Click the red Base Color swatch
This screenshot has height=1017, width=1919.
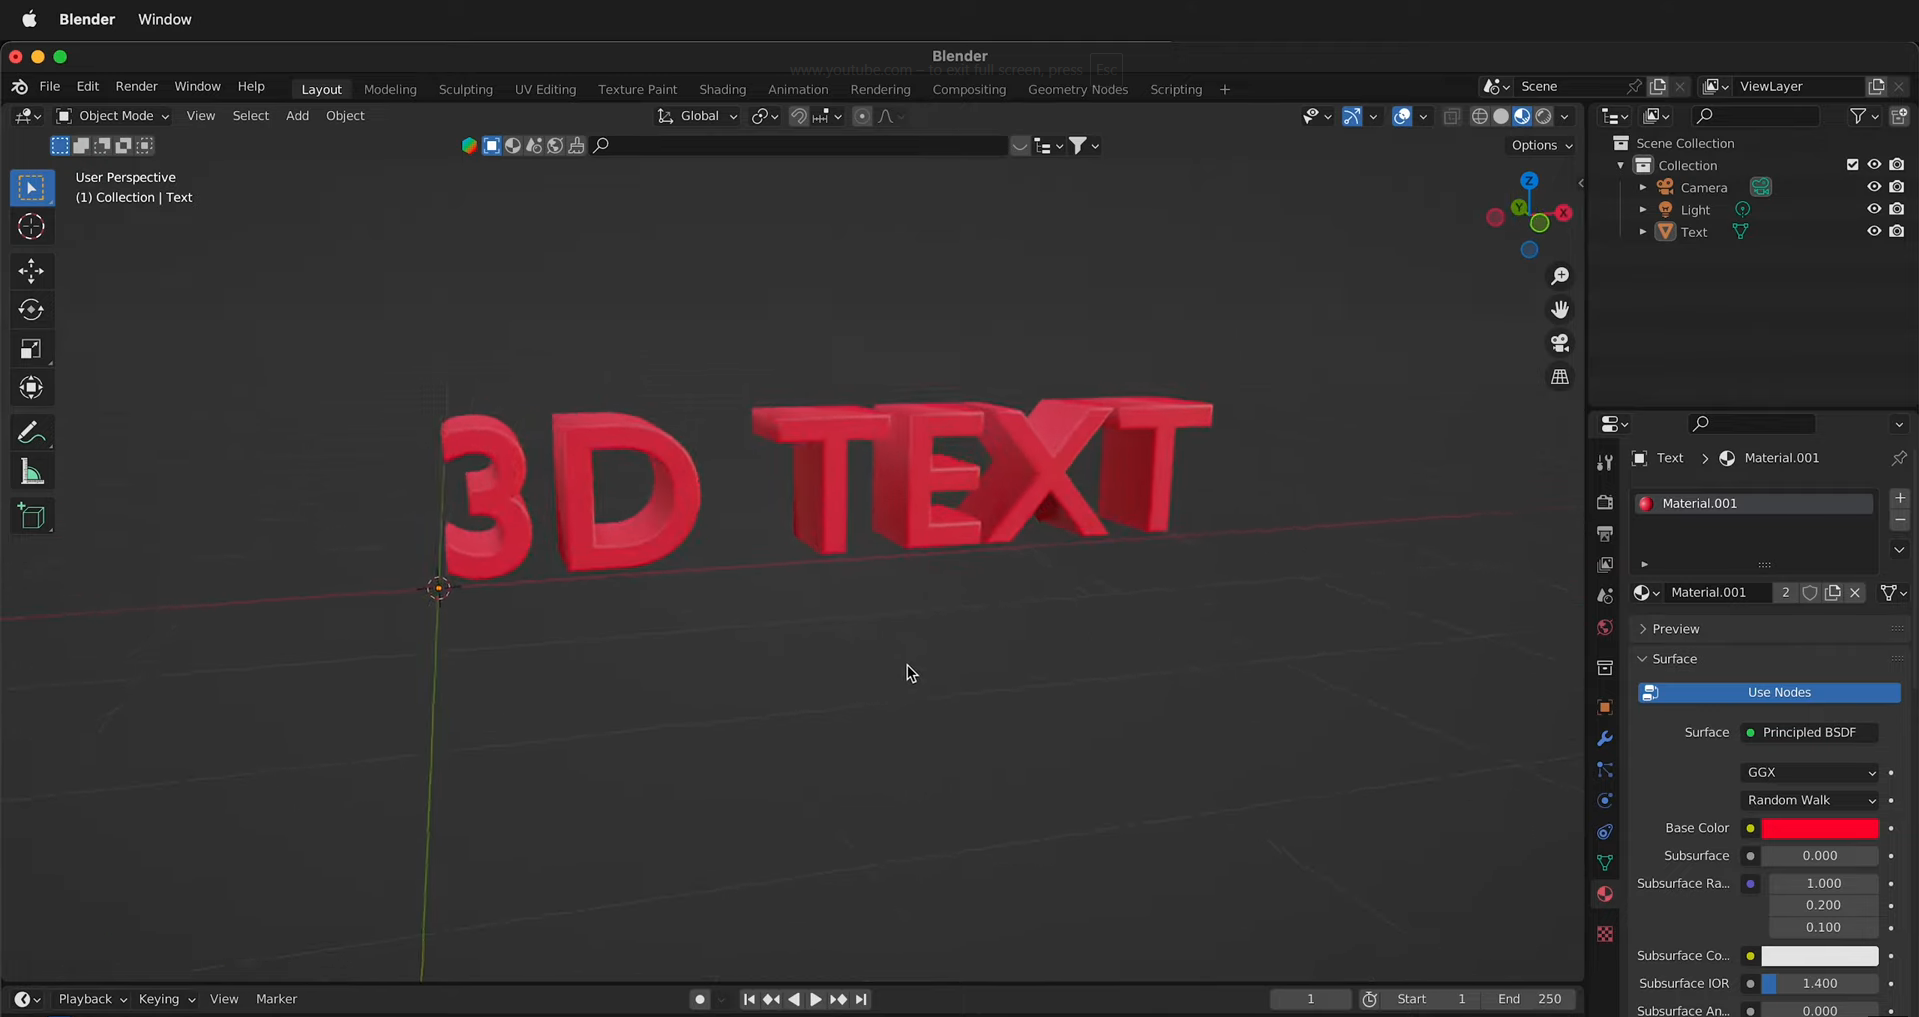(x=1820, y=828)
